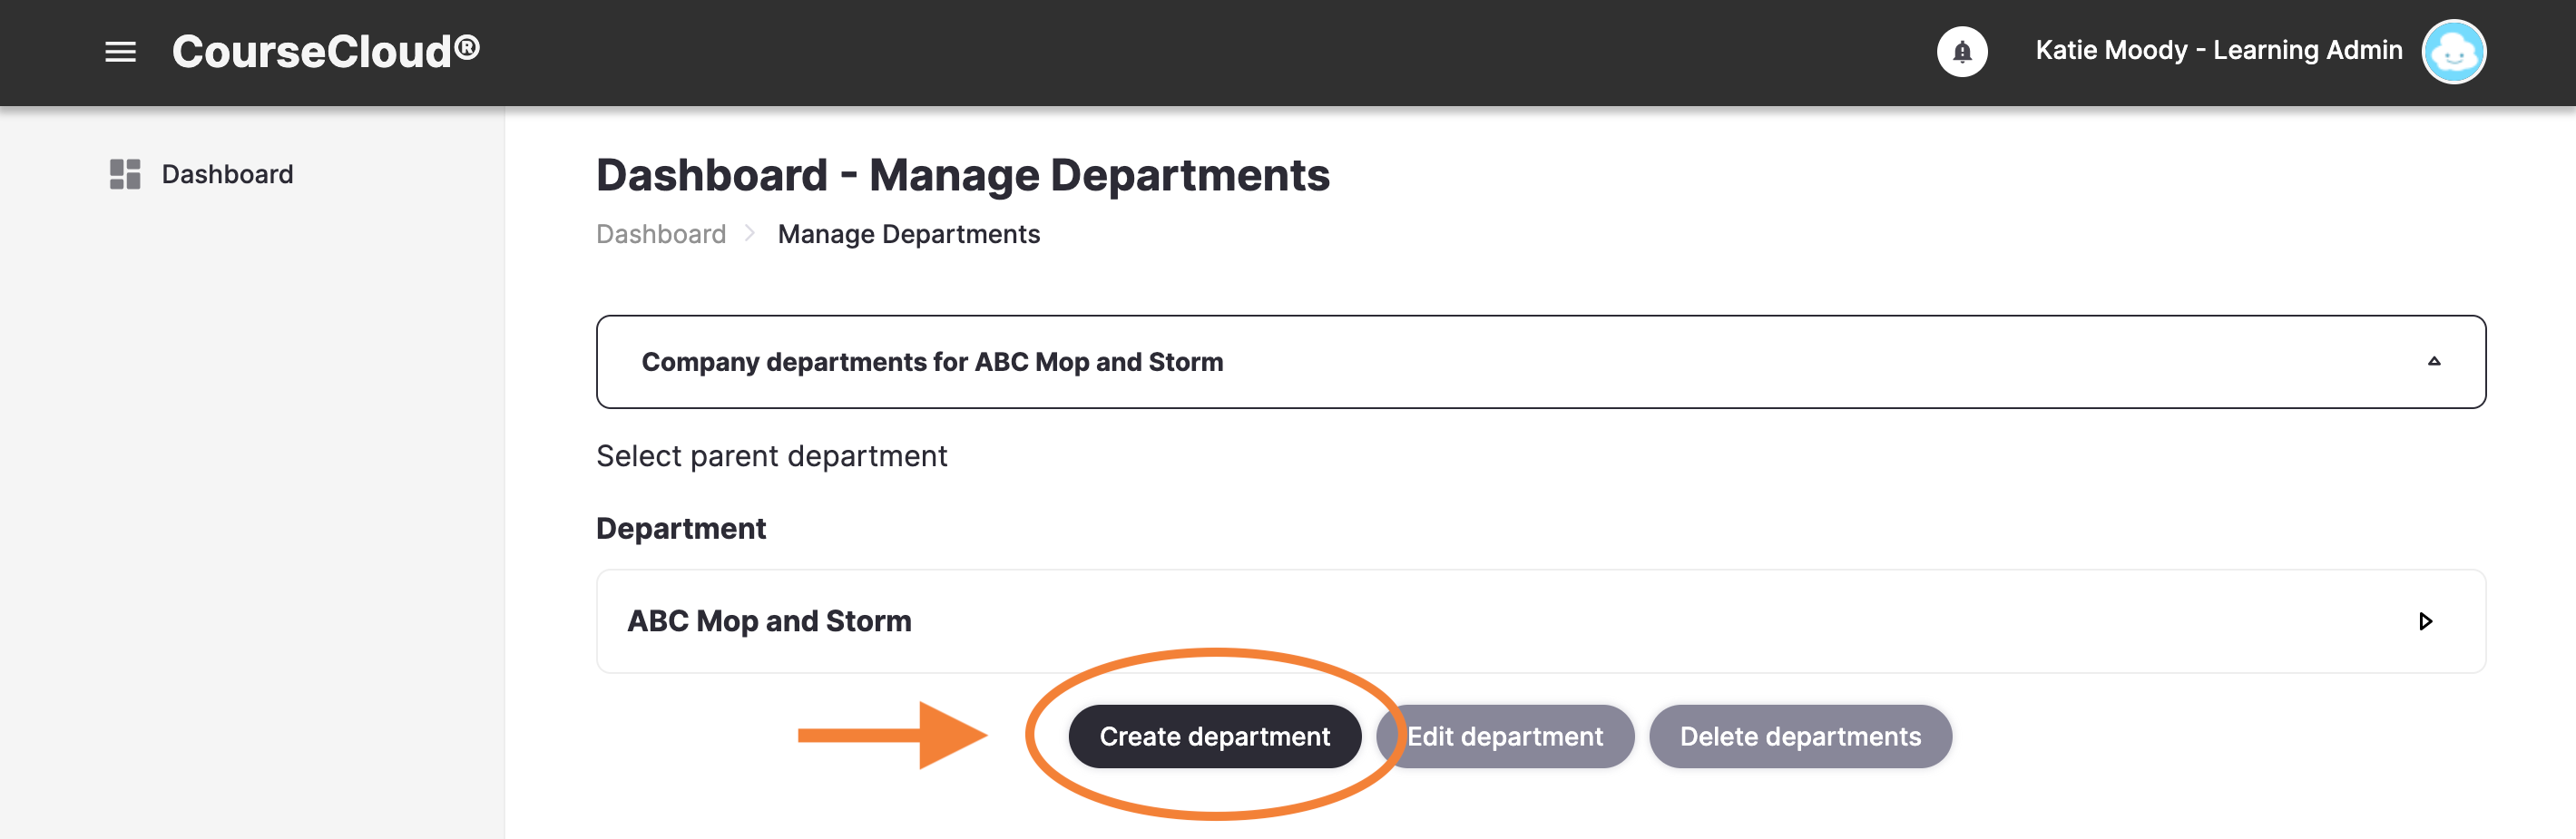
Task: Click the Create department button
Action: [x=1214, y=737]
